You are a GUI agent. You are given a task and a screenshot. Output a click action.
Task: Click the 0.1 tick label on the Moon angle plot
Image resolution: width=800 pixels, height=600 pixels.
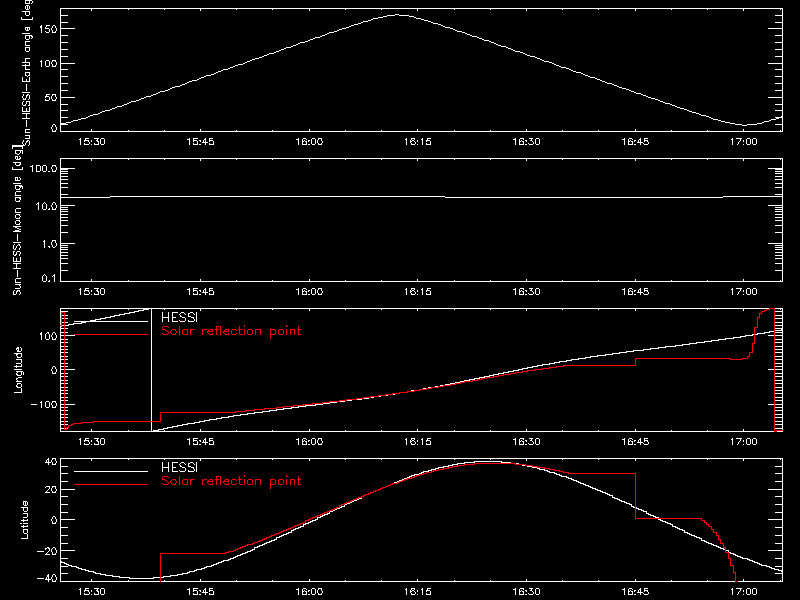coord(49,278)
